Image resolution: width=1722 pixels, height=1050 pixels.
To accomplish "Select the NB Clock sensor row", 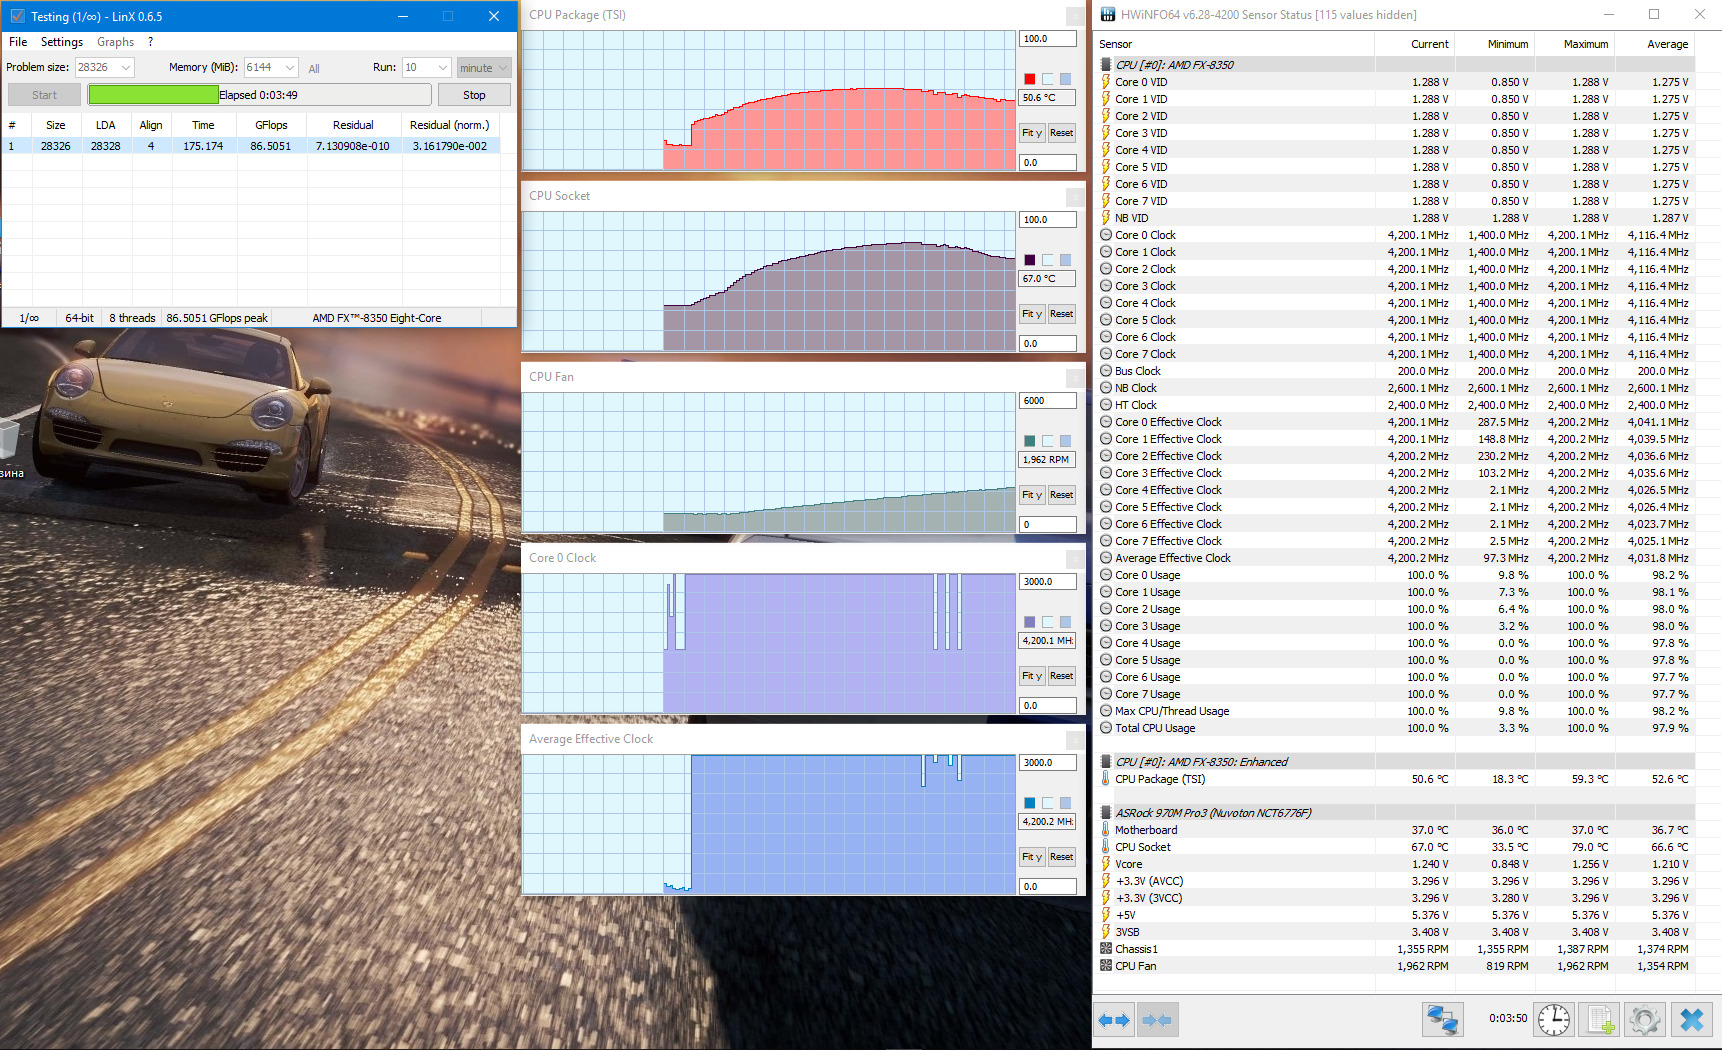I will point(1396,388).
